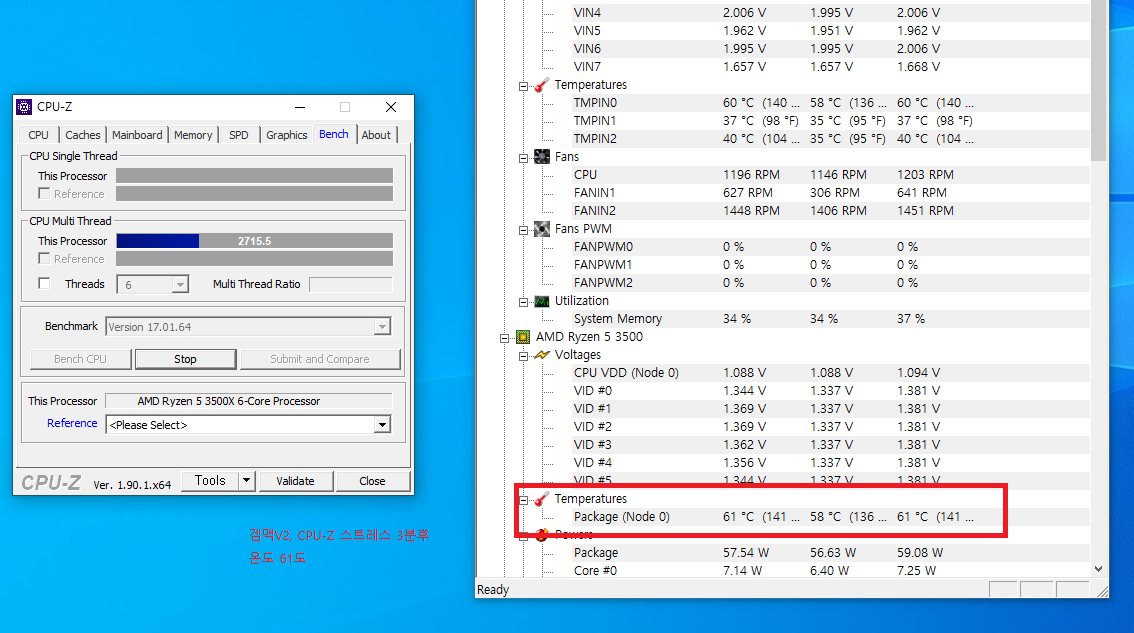Collapse the Utilization tree node
This screenshot has height=633, width=1134.
(x=524, y=302)
